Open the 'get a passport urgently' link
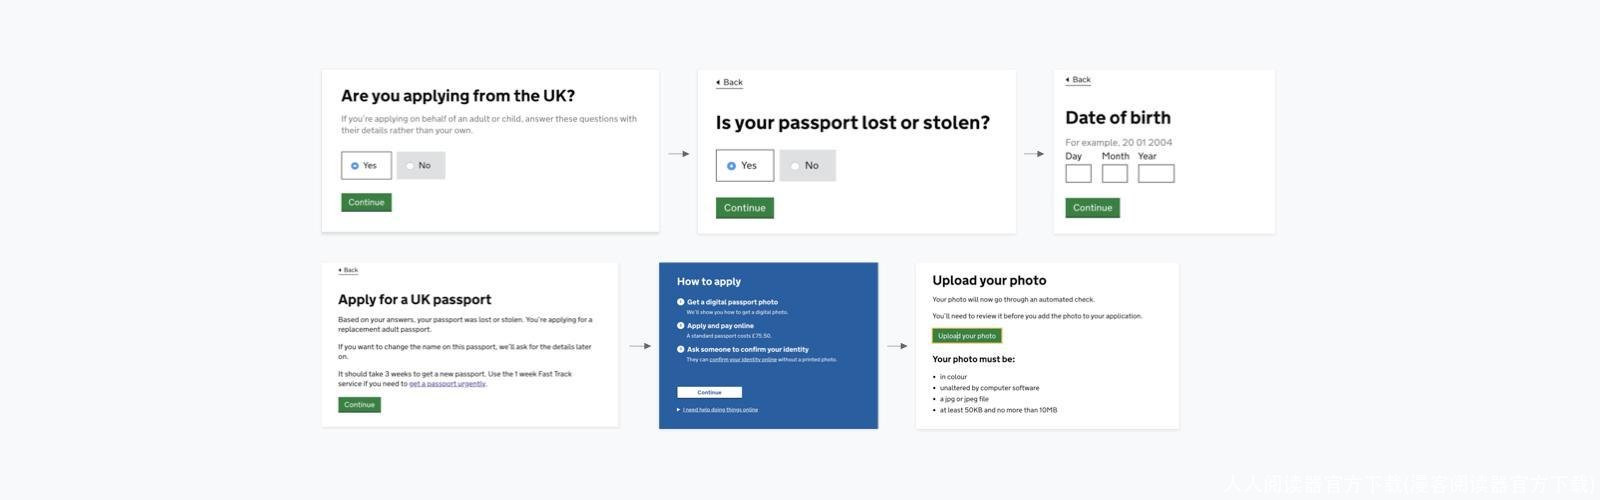The width and height of the screenshot is (1600, 500). [x=447, y=384]
